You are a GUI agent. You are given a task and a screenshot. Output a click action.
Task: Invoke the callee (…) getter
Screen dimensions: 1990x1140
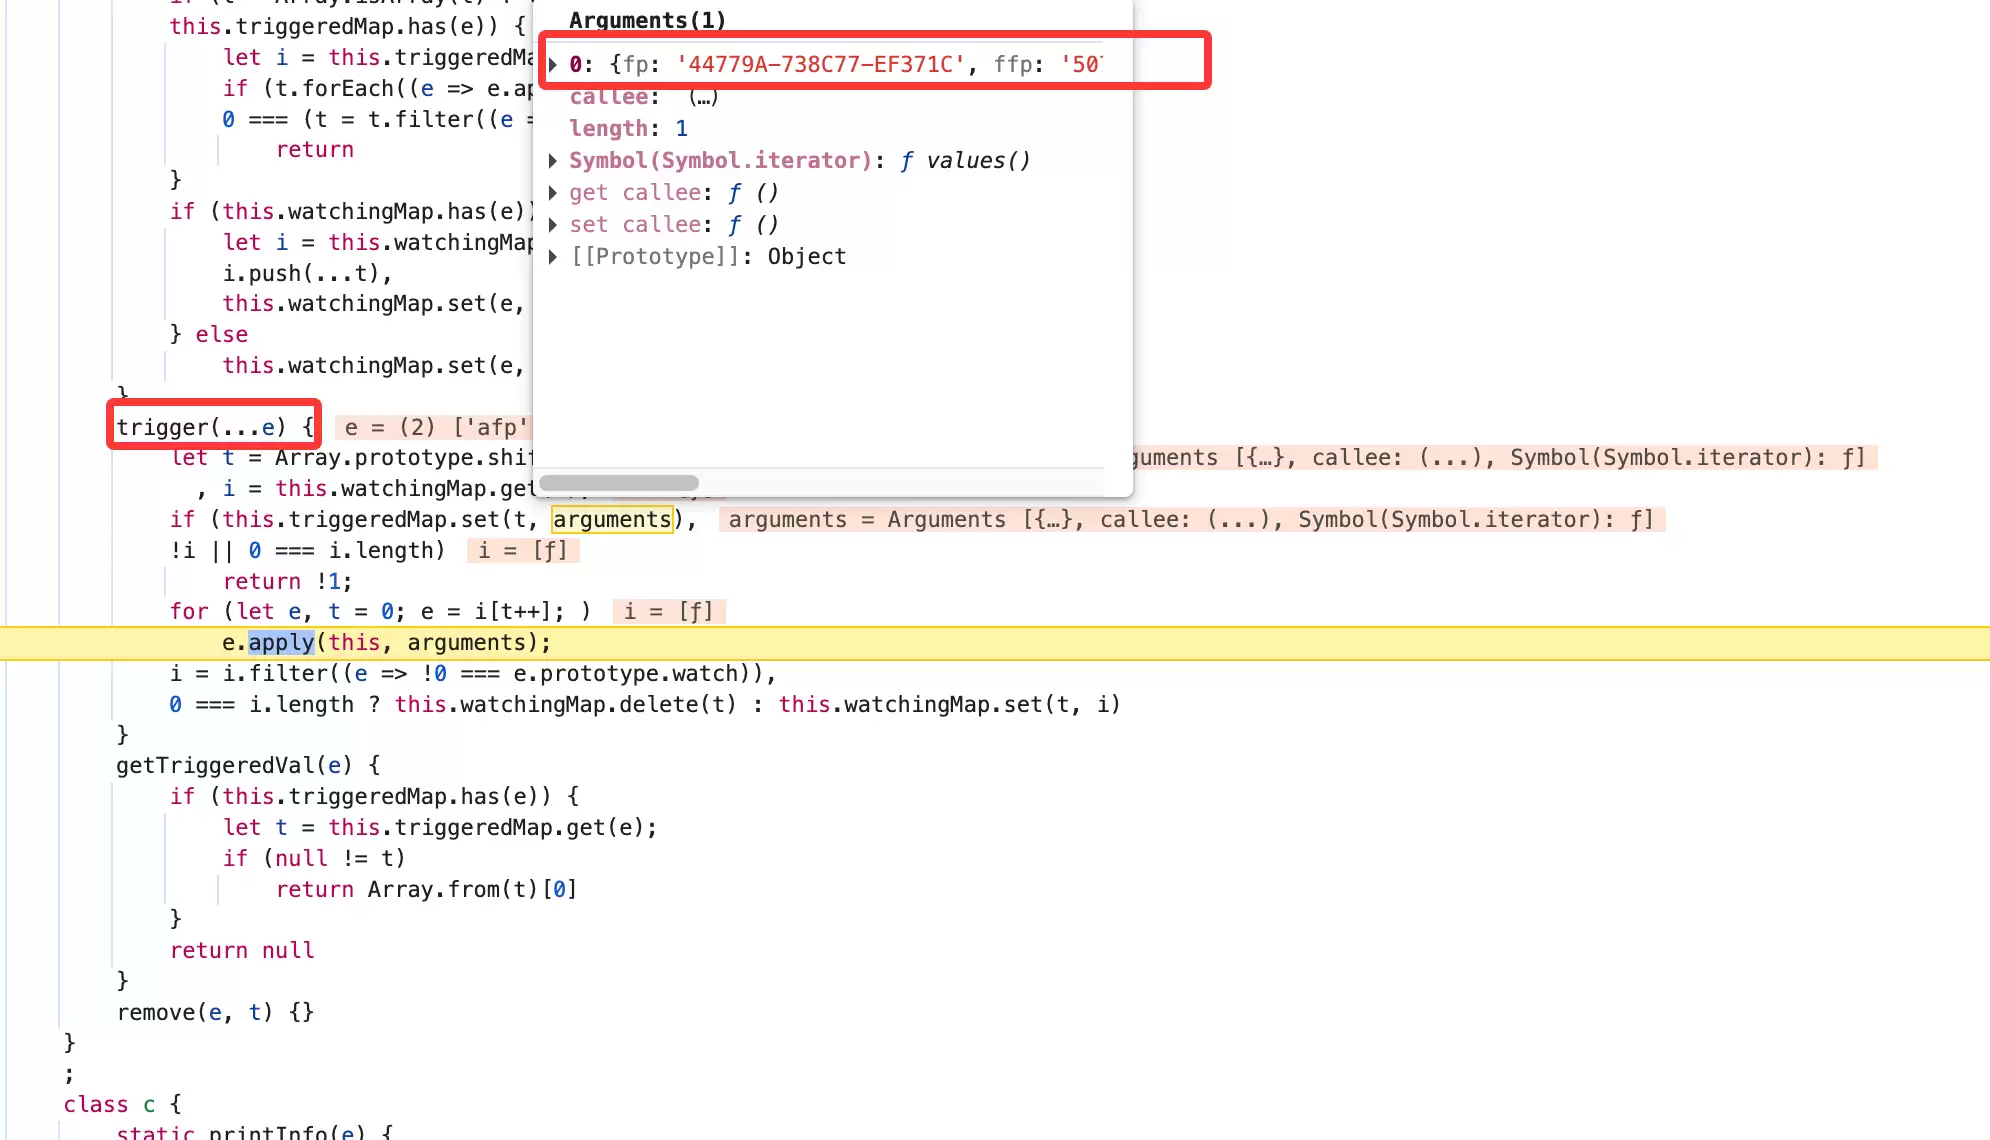703,98
